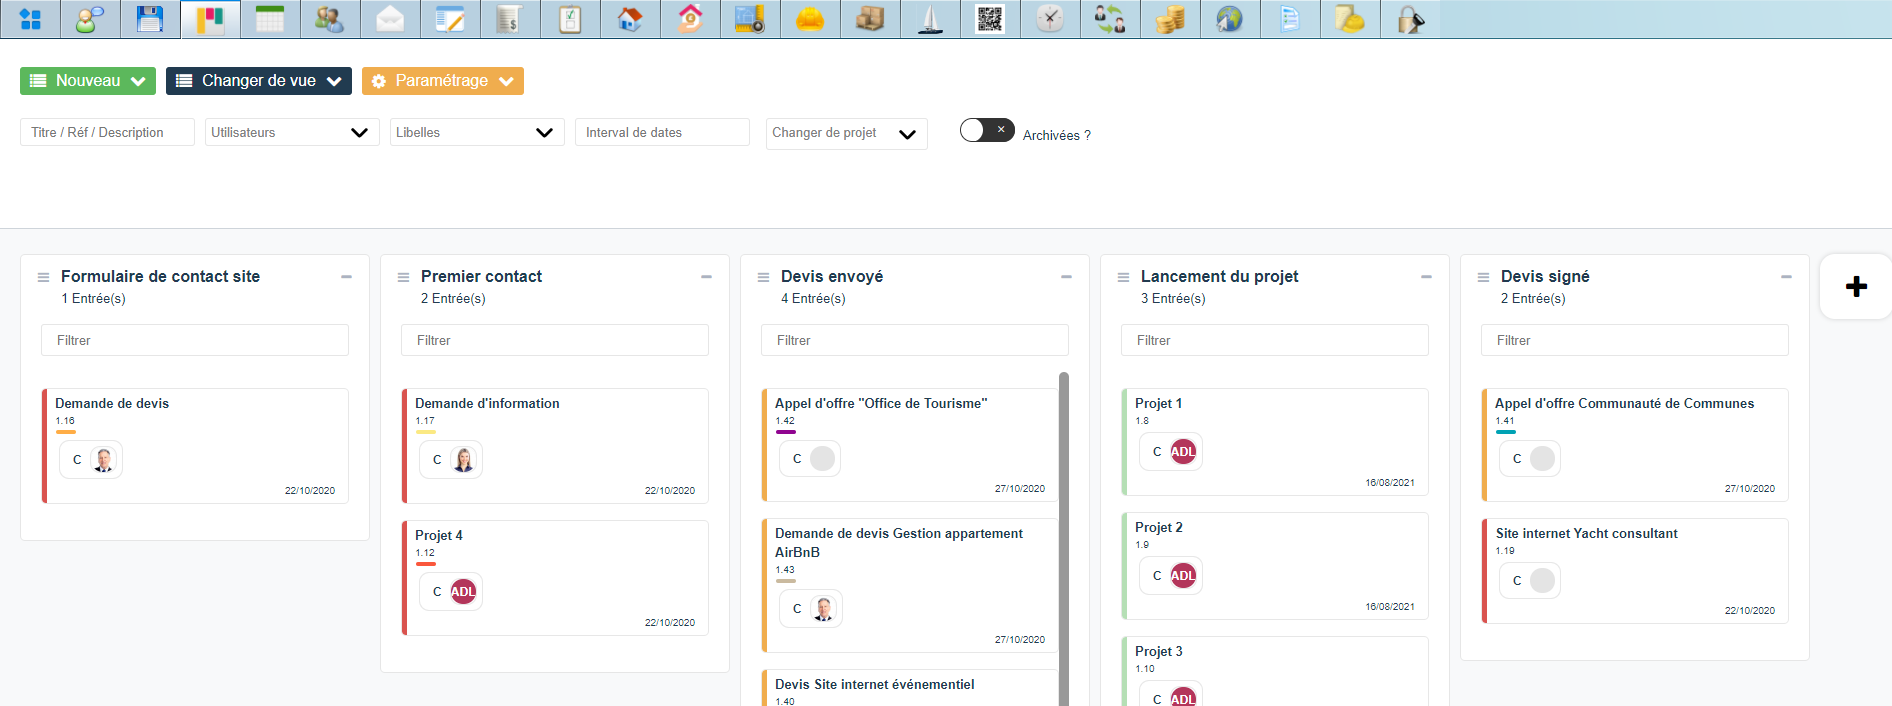Open the Devis Site internet événementiel card

910,688
